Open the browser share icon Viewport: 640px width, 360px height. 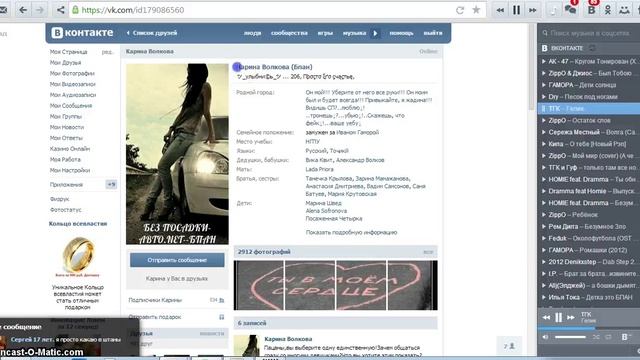coord(60,10)
